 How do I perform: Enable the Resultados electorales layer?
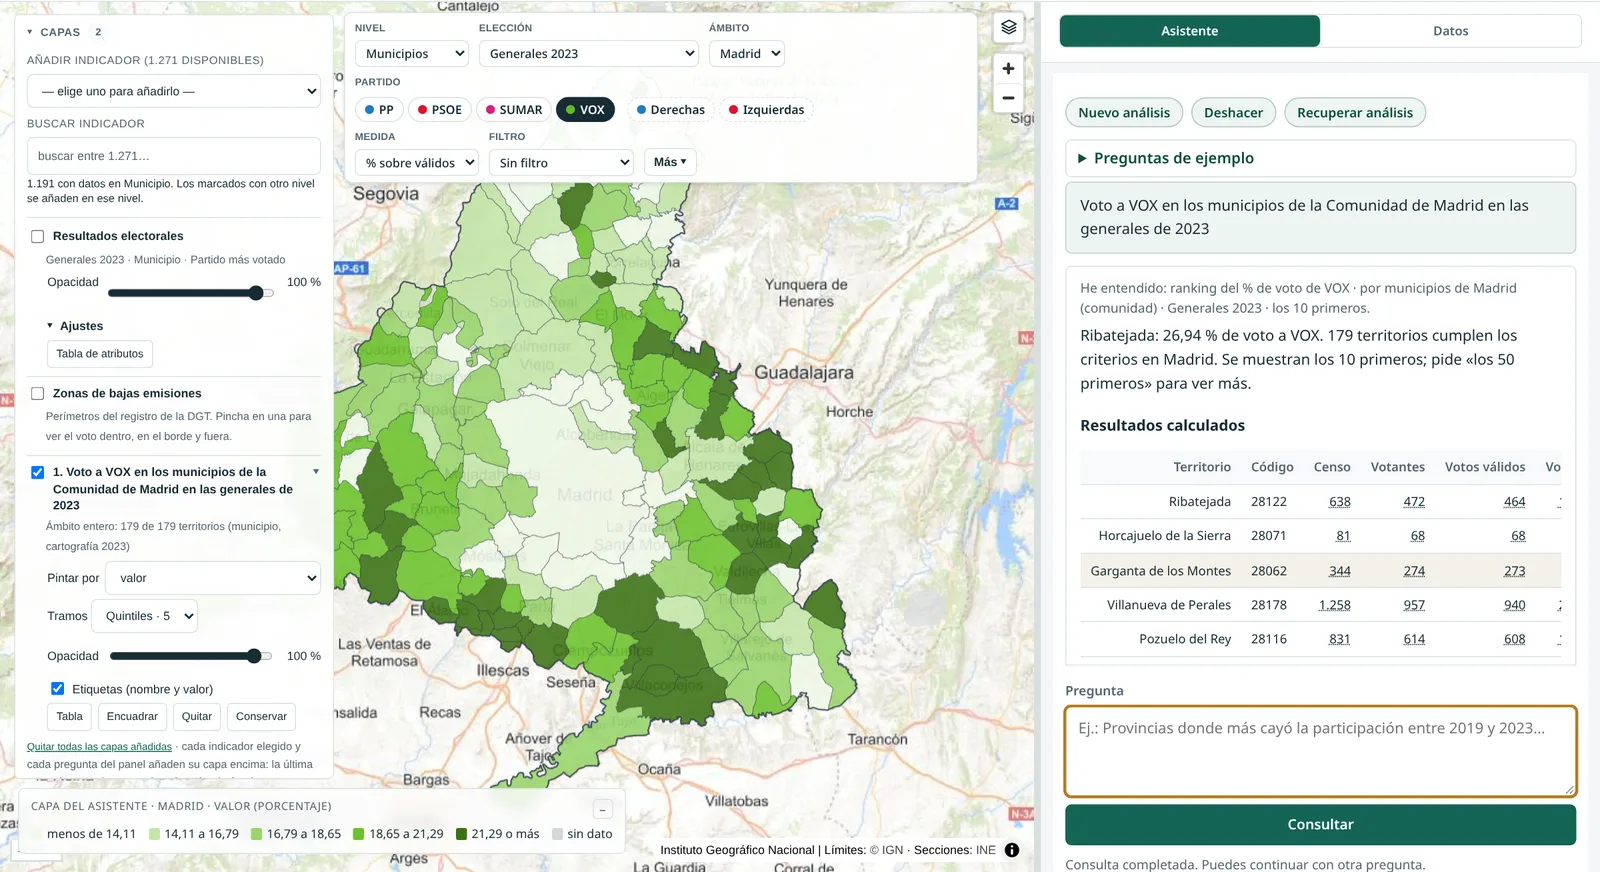click(38, 237)
